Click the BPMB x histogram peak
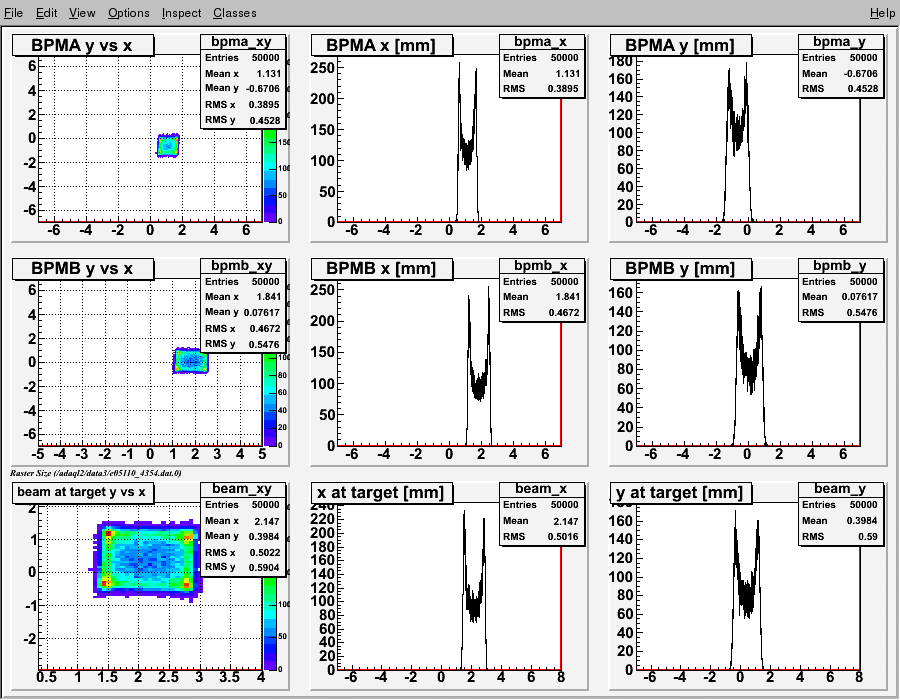The width and height of the screenshot is (900, 700). [488, 288]
